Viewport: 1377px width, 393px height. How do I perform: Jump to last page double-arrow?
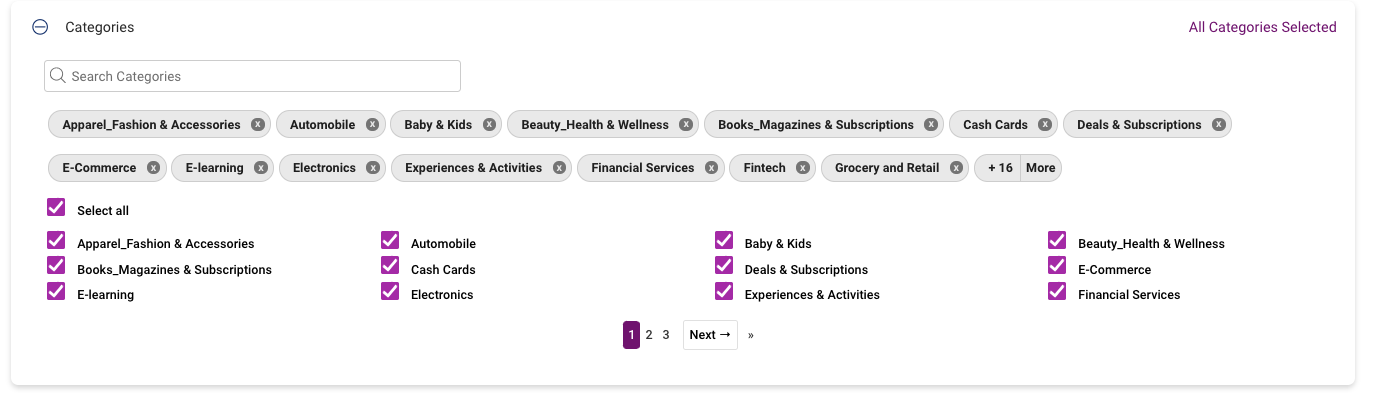(751, 335)
